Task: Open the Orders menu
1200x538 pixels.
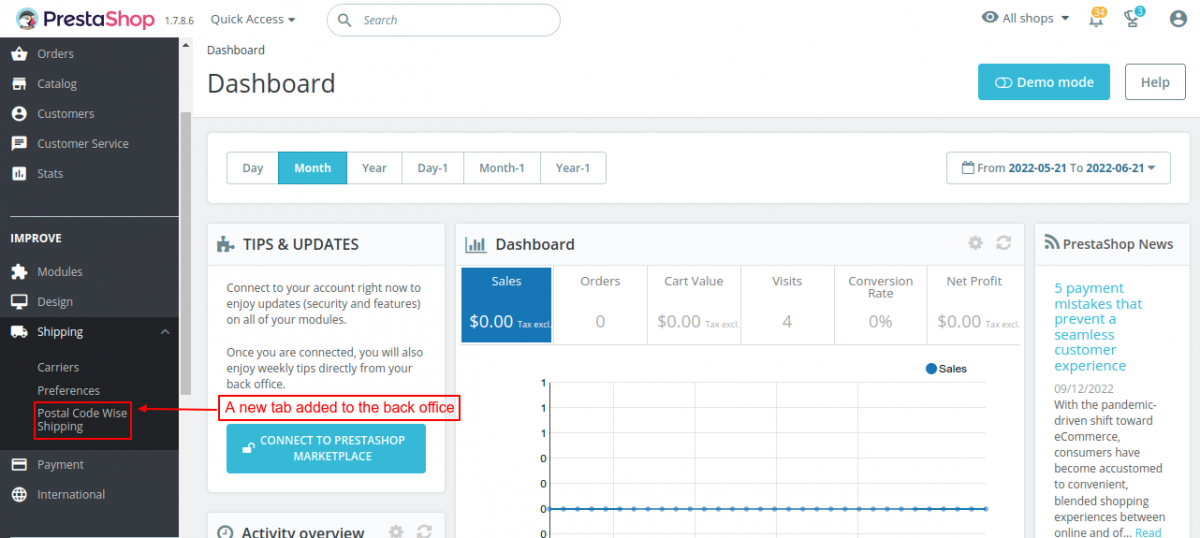Action: (x=89, y=54)
